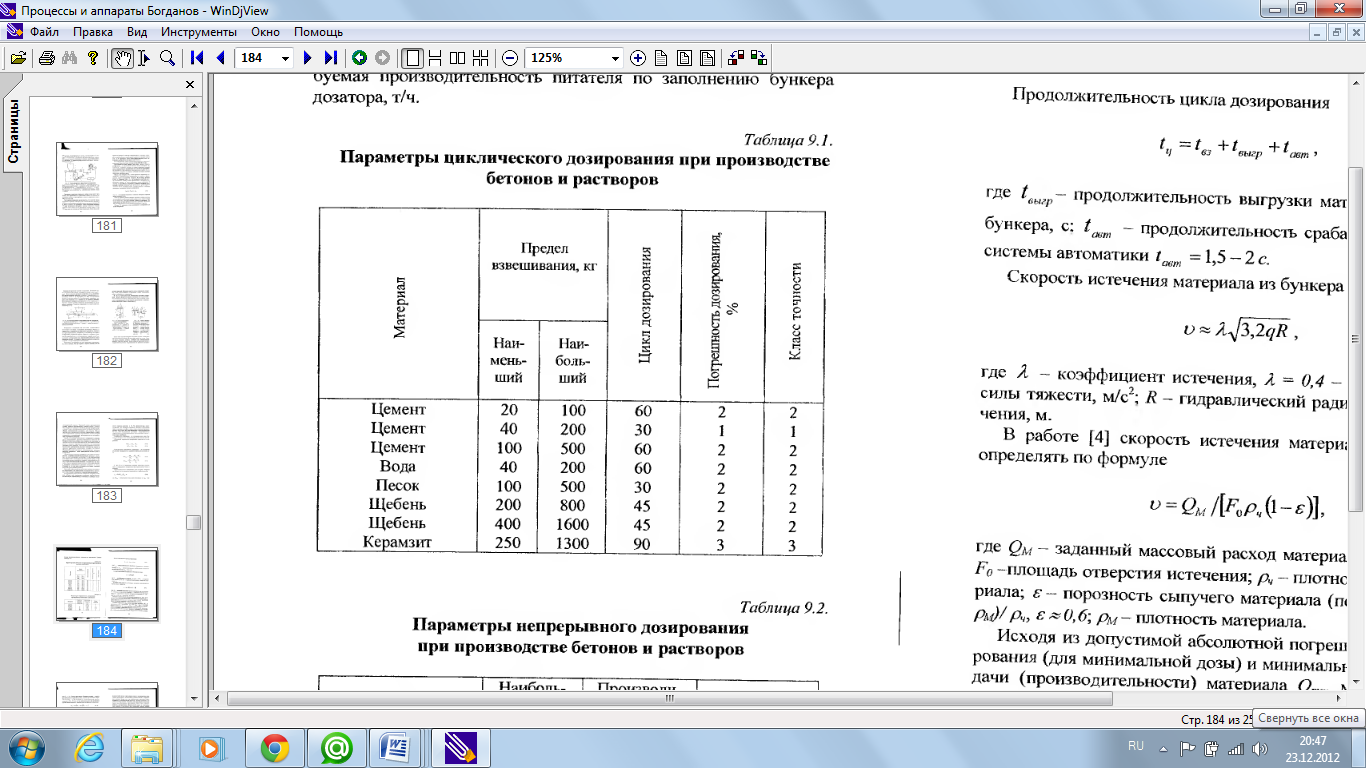Select the magnifying glass zoom tool
Image resolution: width=1366 pixels, height=768 pixels.
pyautogui.click(x=168, y=58)
